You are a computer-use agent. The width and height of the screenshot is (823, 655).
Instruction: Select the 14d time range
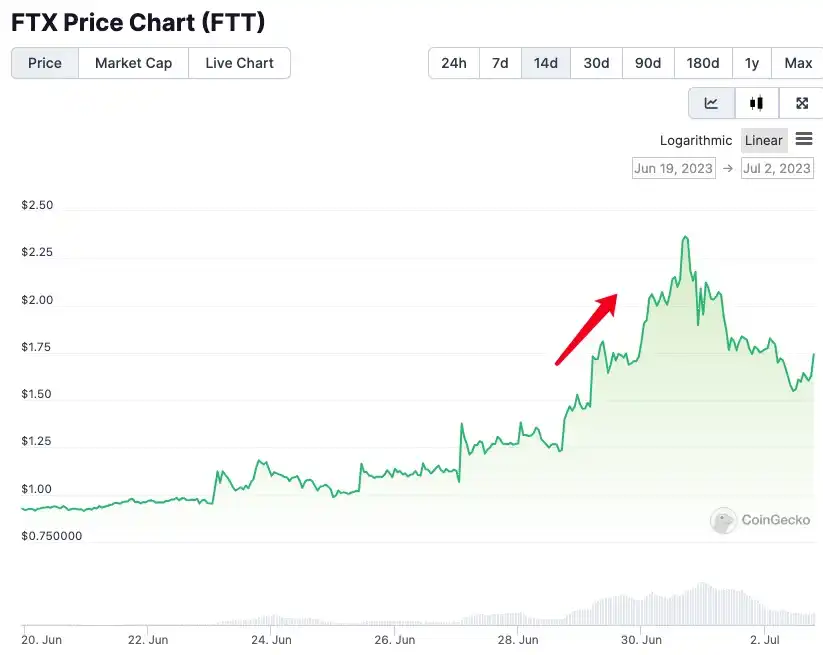coord(545,62)
